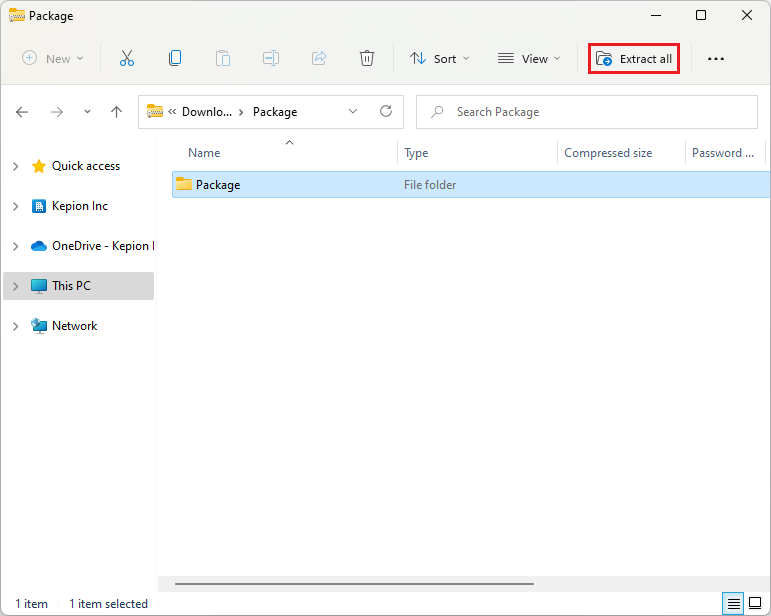The width and height of the screenshot is (771, 616).
Task: Click the '1 item selected' status text
Action: click(x=108, y=604)
